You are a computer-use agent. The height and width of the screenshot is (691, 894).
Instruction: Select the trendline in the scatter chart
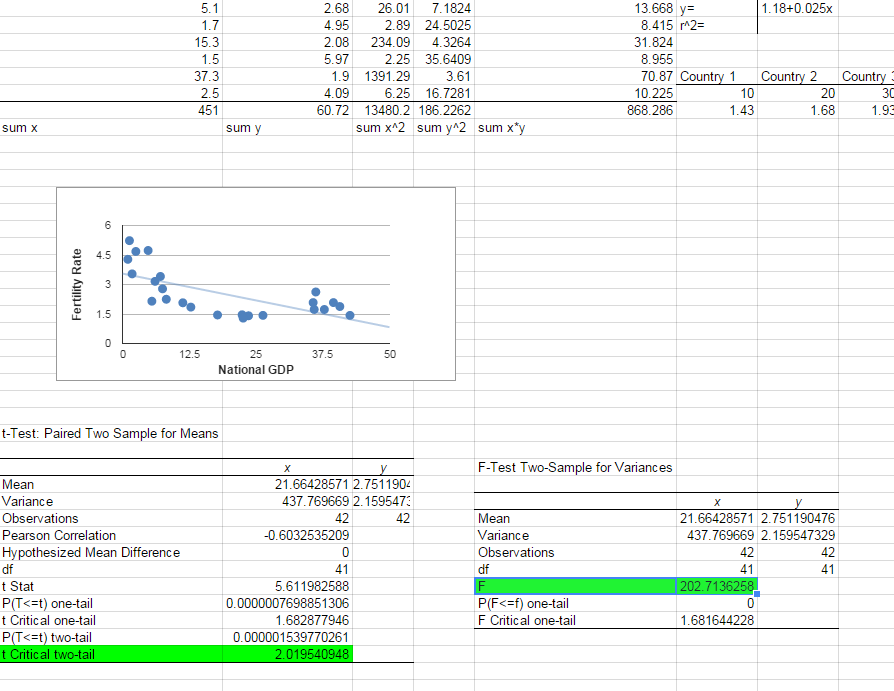tap(300, 307)
